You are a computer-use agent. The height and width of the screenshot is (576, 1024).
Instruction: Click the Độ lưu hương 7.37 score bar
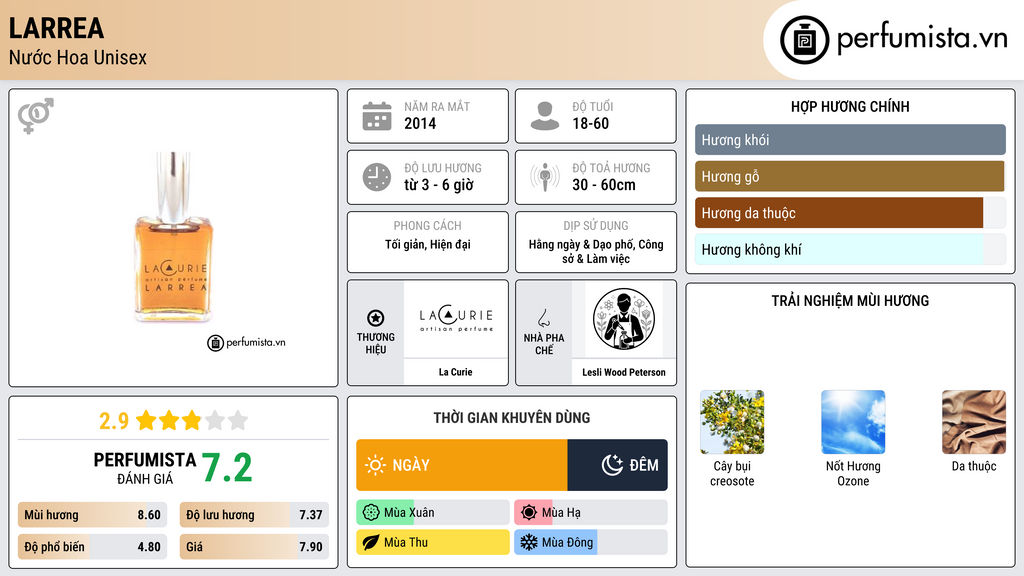point(254,515)
